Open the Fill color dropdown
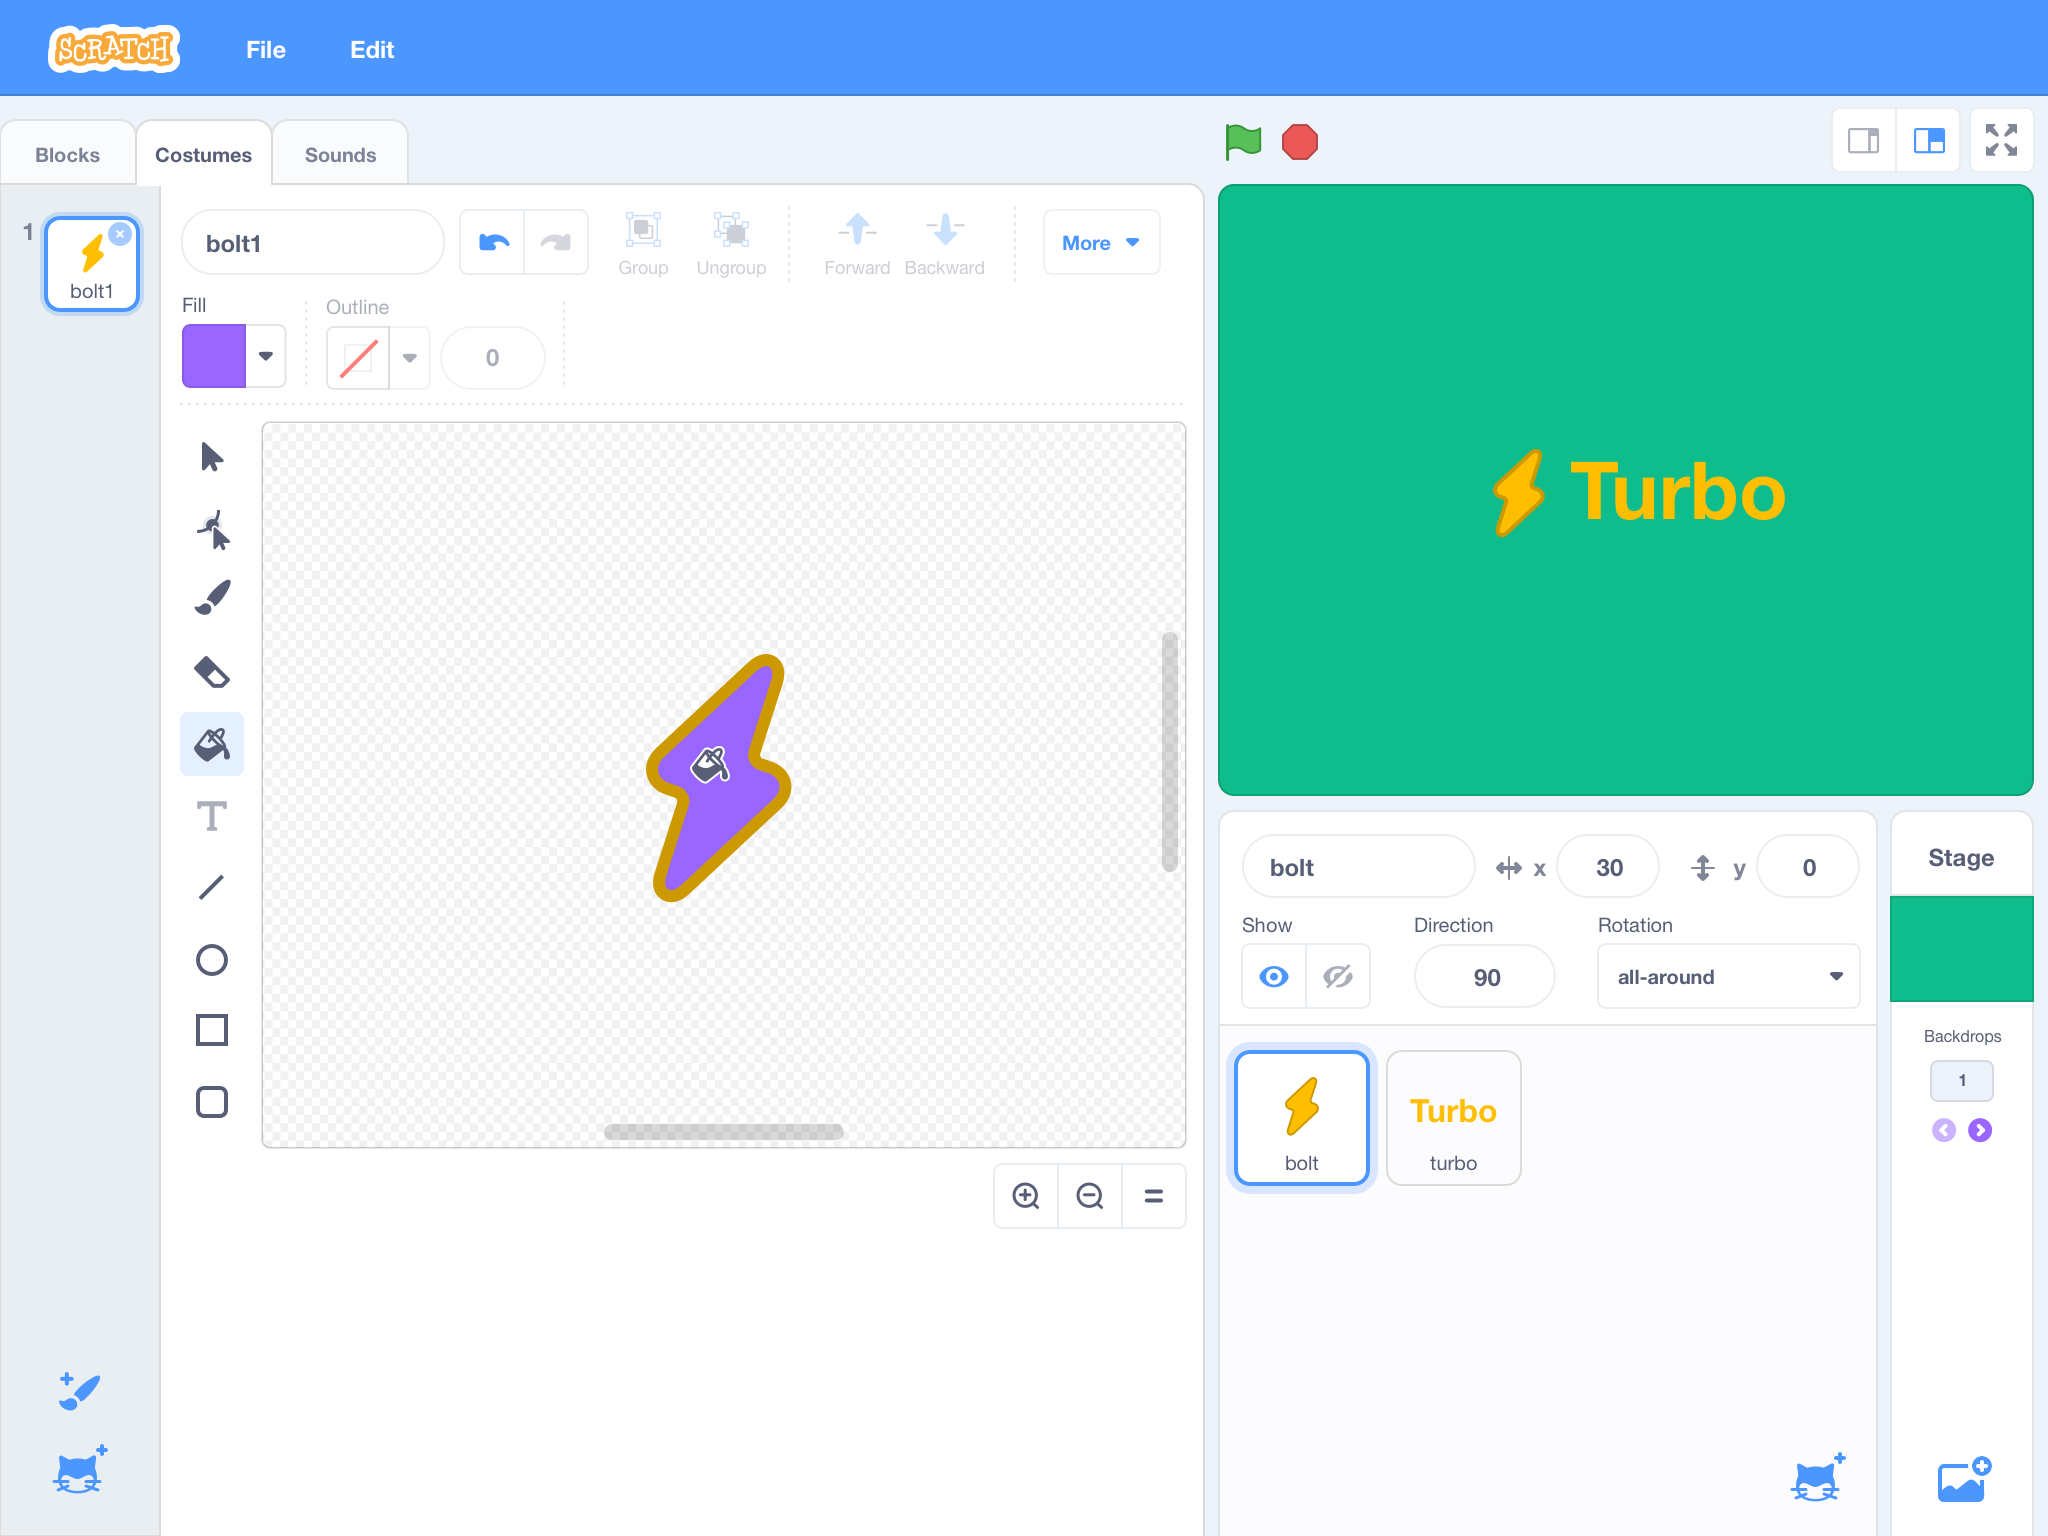Viewport: 2048px width, 1536px height. pos(265,356)
